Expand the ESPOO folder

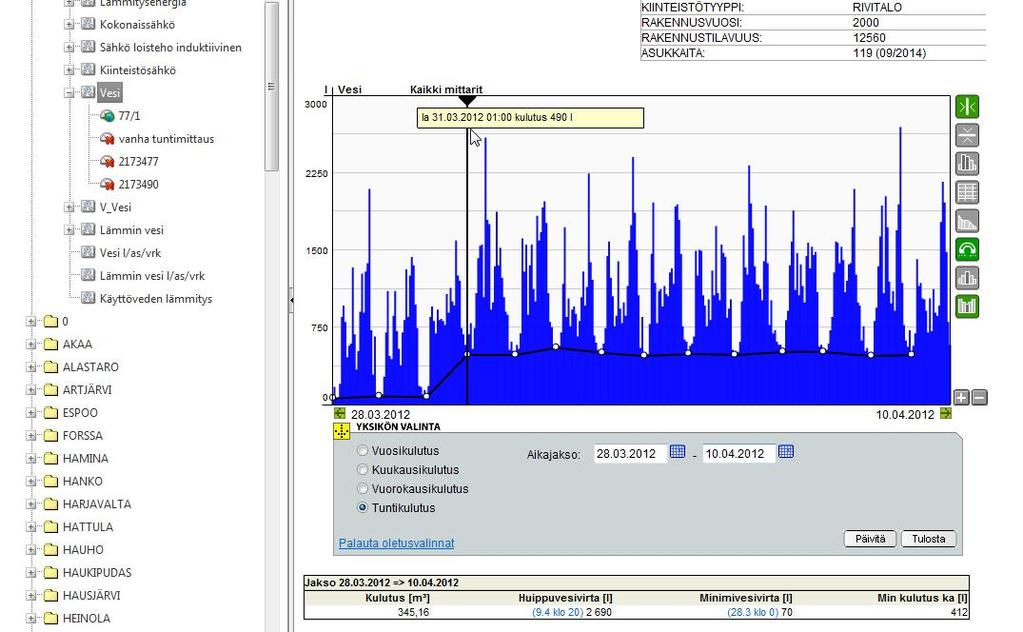click(31, 412)
